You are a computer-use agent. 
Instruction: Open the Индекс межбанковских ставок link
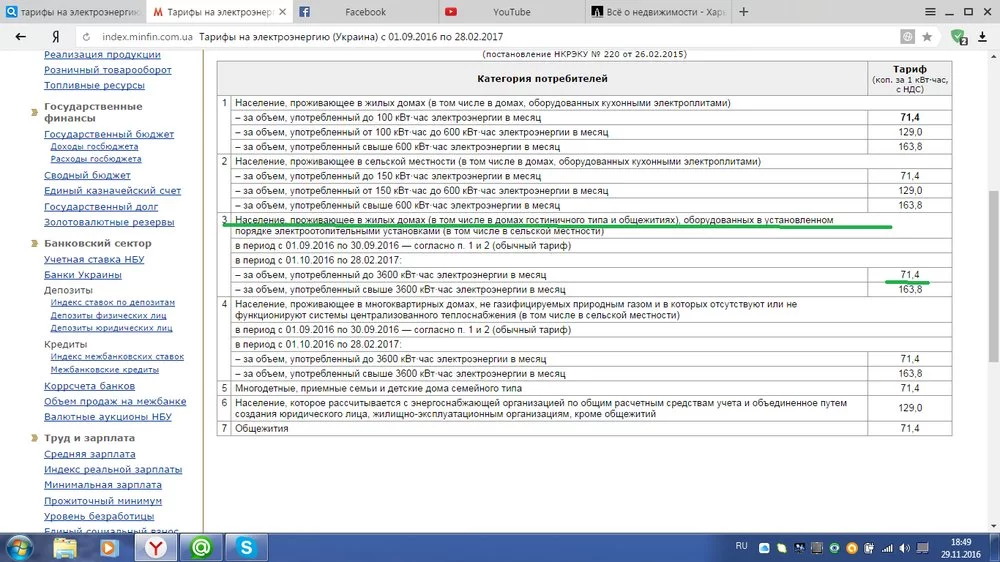117,357
